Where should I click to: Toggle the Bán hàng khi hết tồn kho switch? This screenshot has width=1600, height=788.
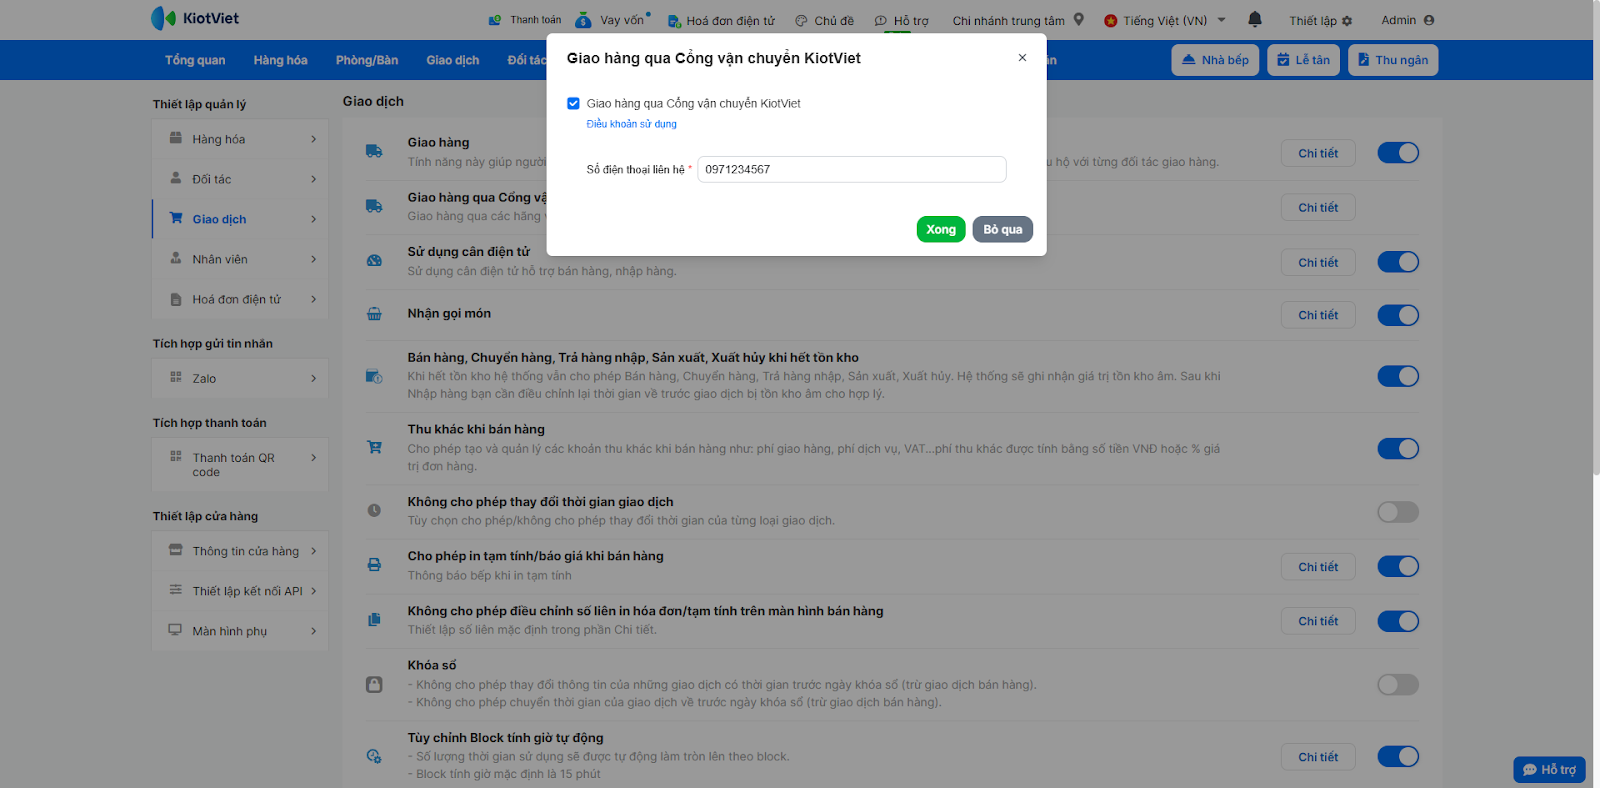coord(1398,376)
